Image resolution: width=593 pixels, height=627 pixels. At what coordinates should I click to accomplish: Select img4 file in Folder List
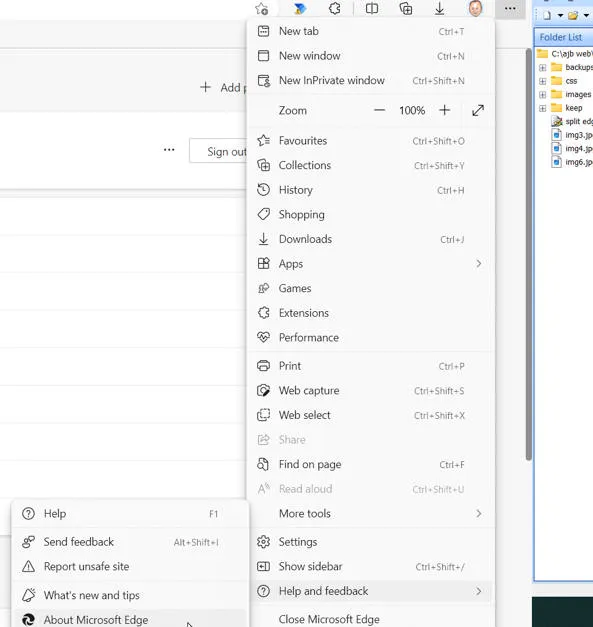click(x=572, y=149)
